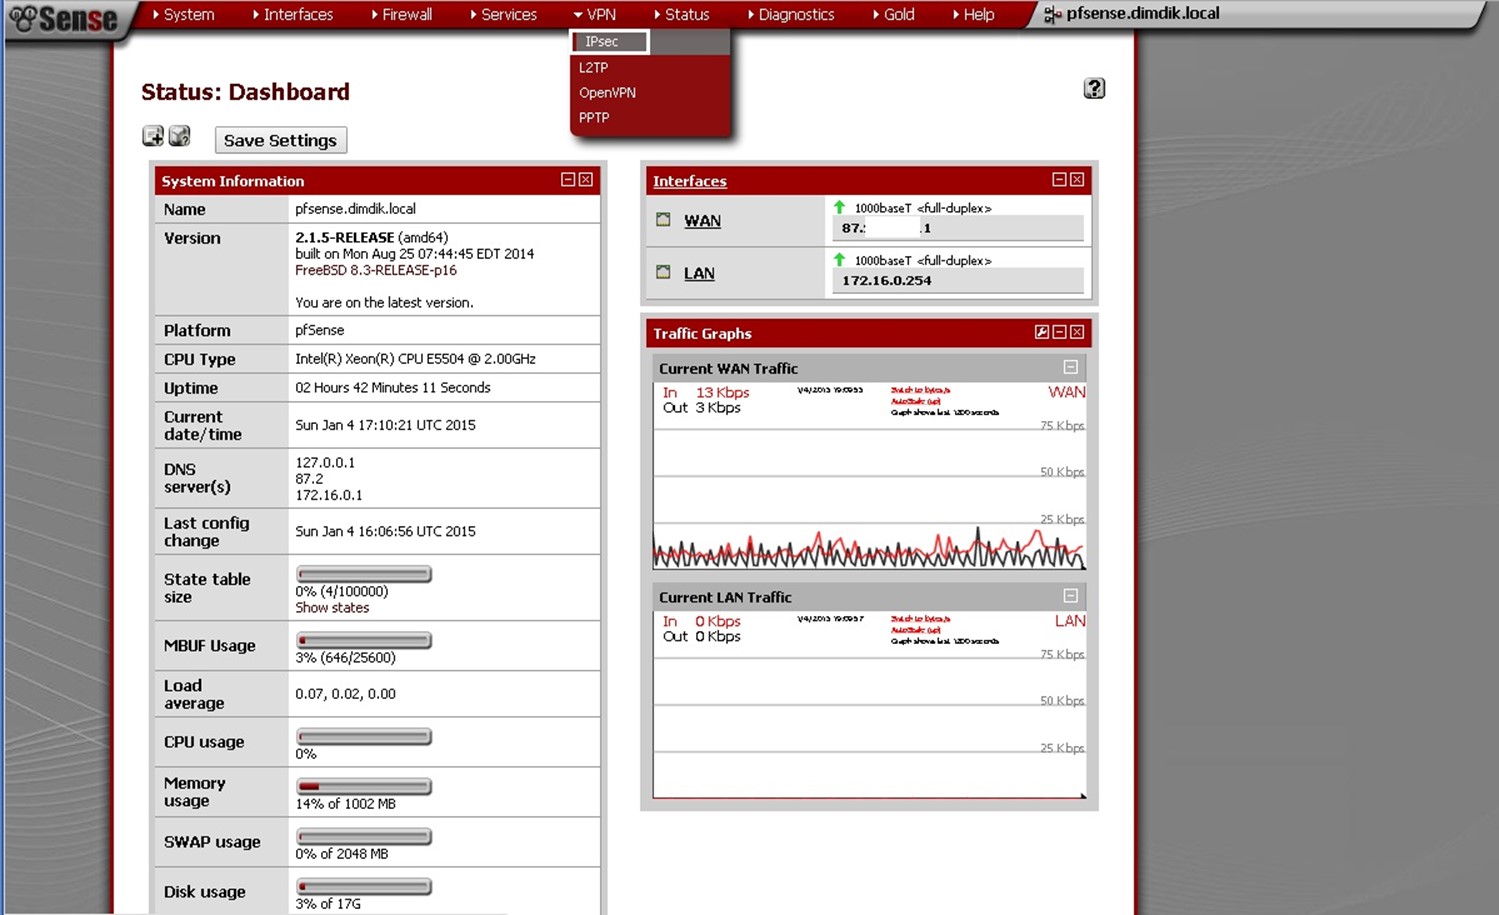Viewport: 1499px width, 915px height.
Task: Click the 2.1.5-RELEASE version text
Action: coord(345,237)
